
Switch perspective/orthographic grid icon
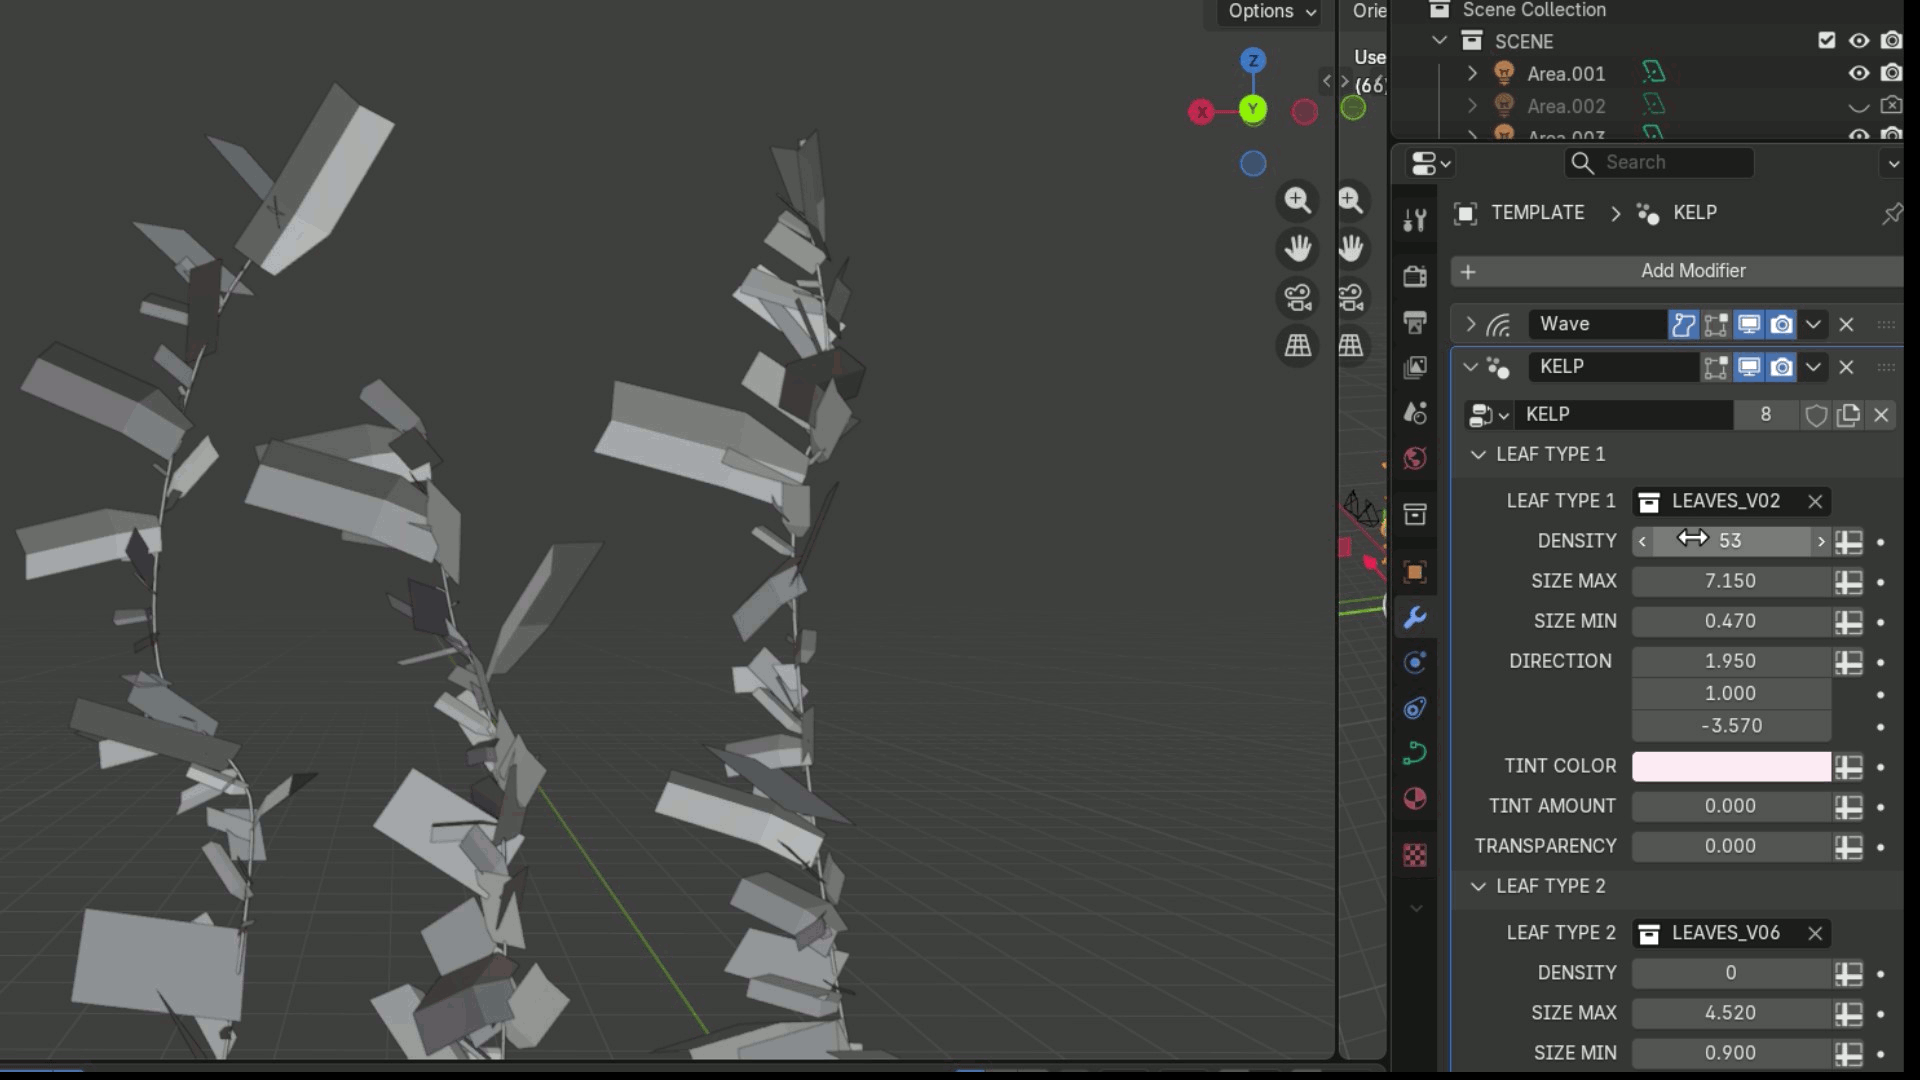[1298, 346]
